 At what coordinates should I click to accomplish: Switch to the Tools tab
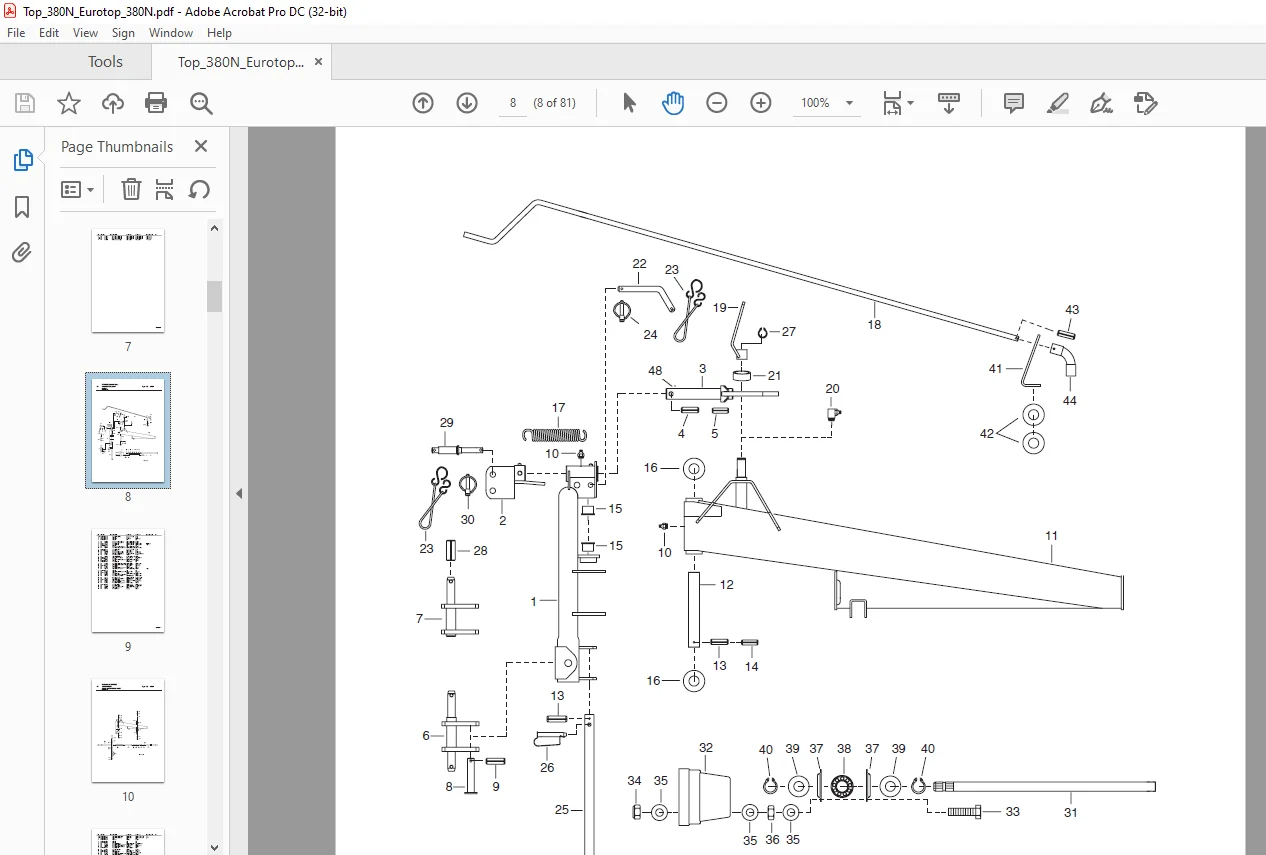point(105,62)
